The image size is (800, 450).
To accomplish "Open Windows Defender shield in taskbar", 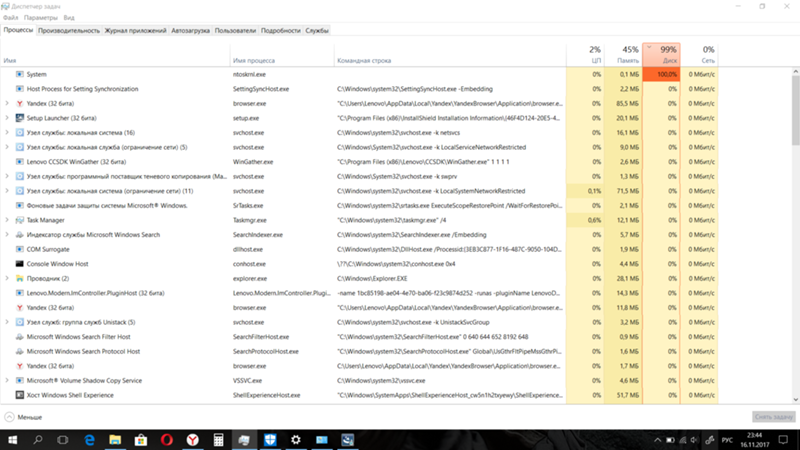I will (270, 440).
